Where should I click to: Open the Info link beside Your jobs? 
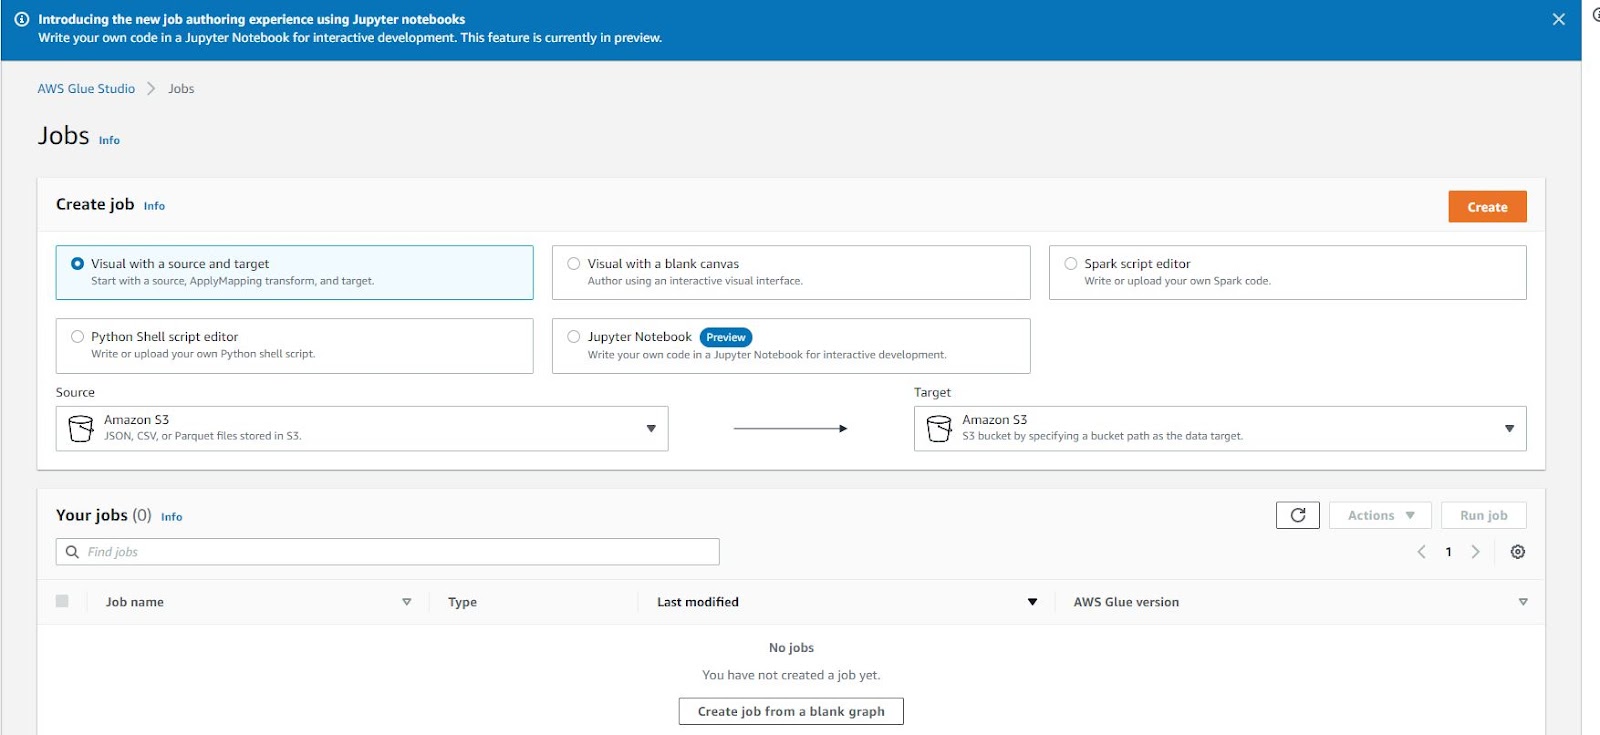[172, 517]
